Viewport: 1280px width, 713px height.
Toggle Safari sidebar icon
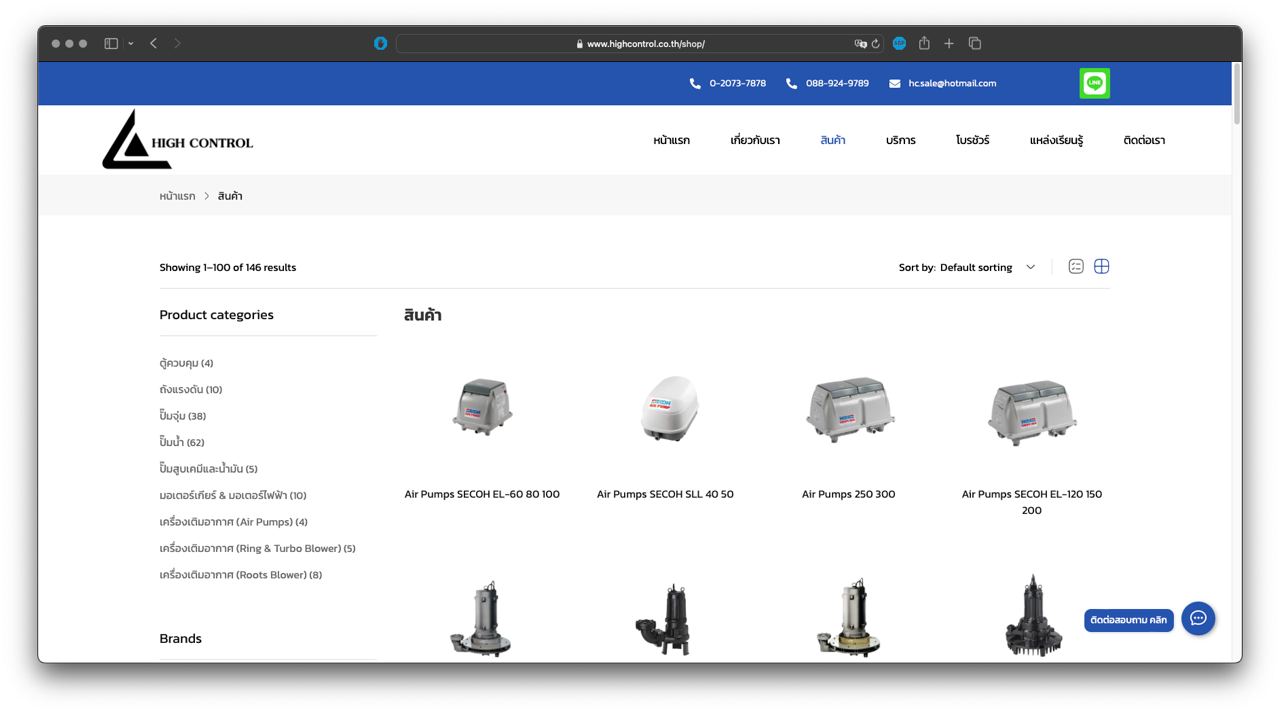[111, 43]
